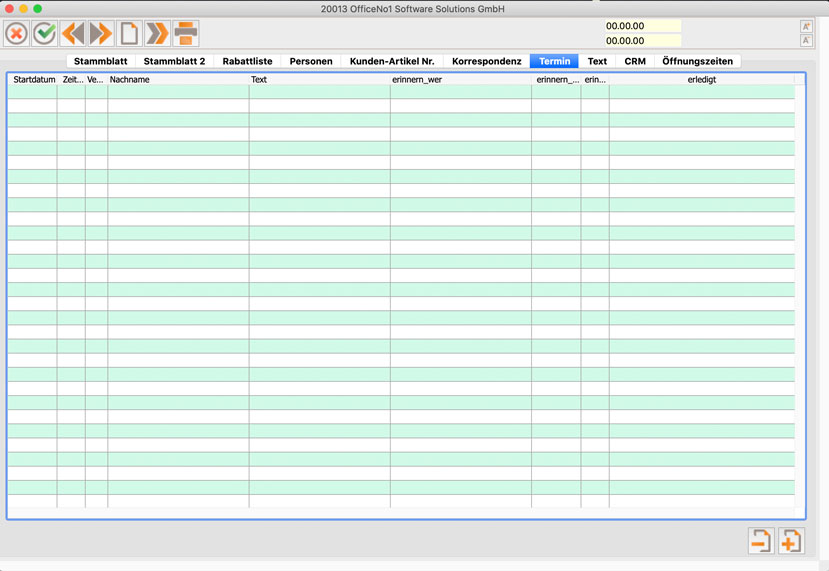This screenshot has height=571, width=829.
Task: Click the decrease font size icon
Action: pyautogui.click(x=806, y=41)
